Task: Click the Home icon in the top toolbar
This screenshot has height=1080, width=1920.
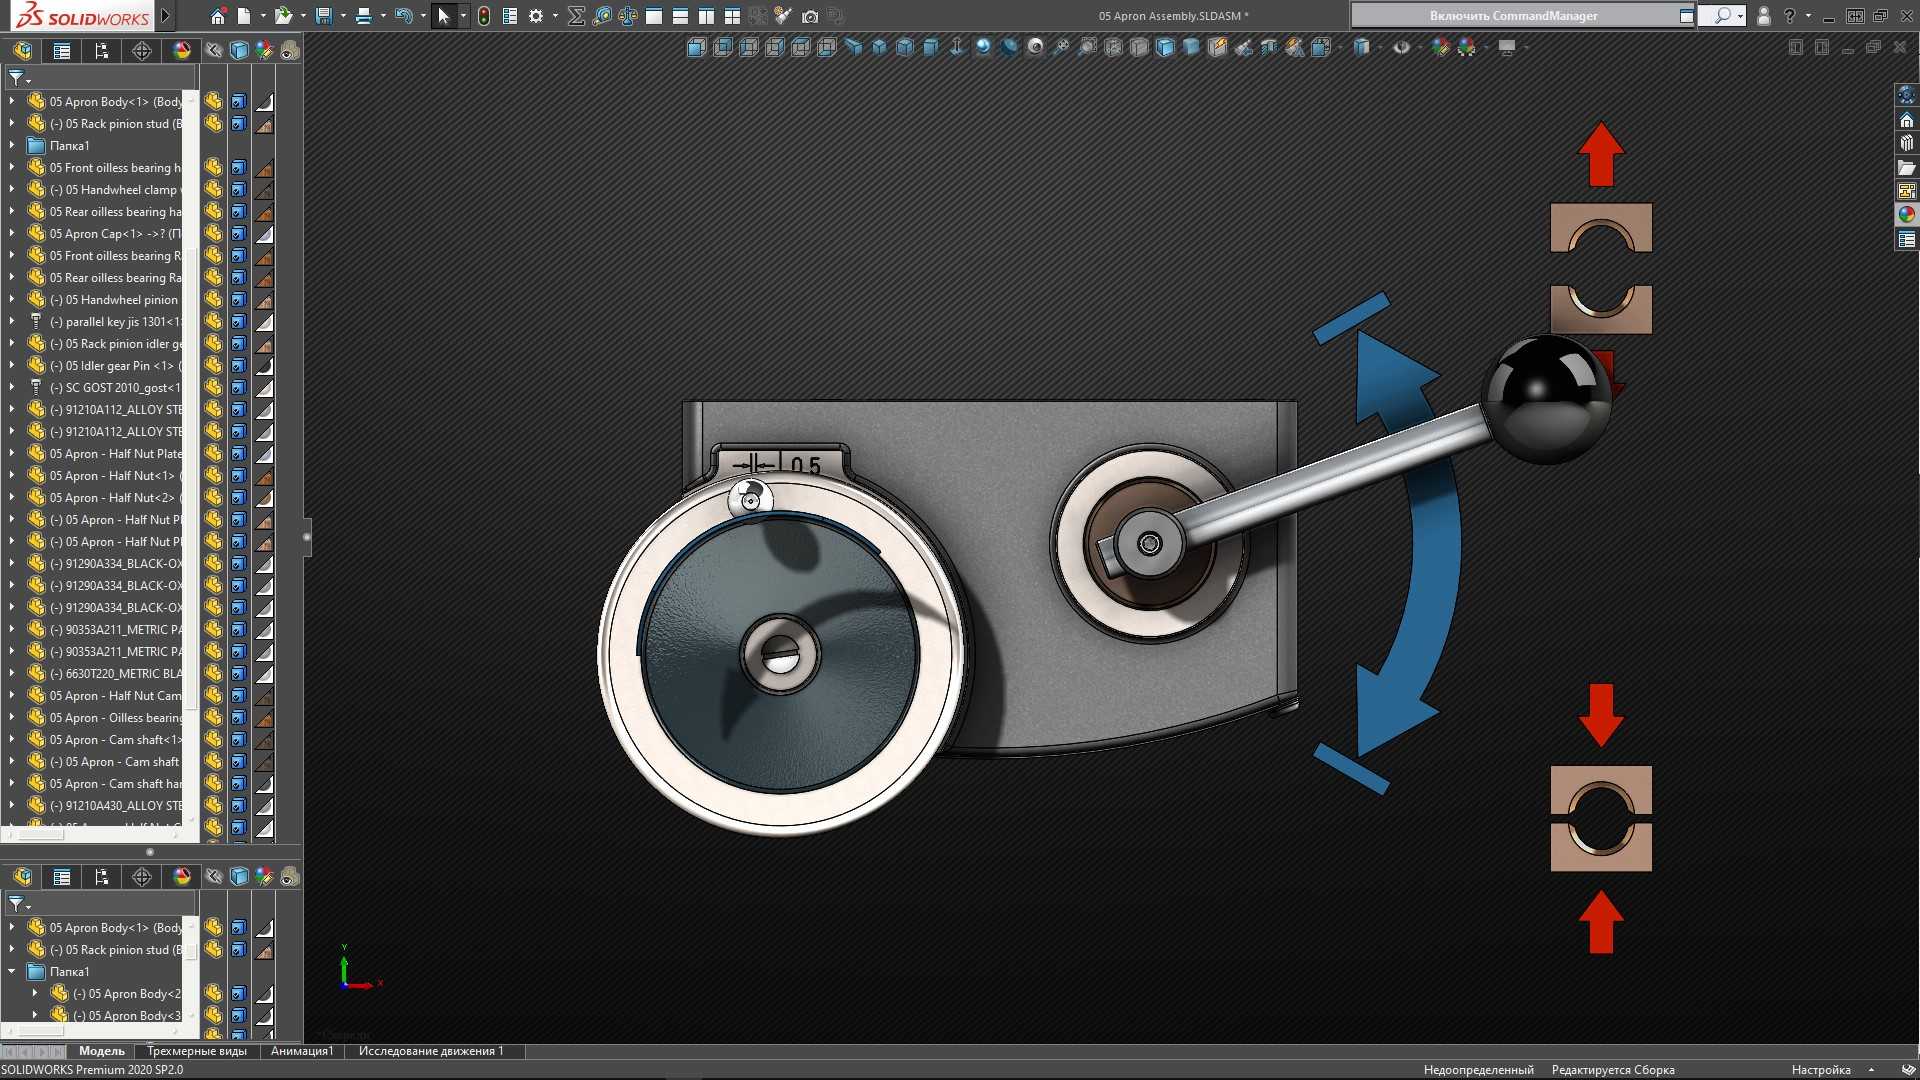Action: pyautogui.click(x=218, y=16)
